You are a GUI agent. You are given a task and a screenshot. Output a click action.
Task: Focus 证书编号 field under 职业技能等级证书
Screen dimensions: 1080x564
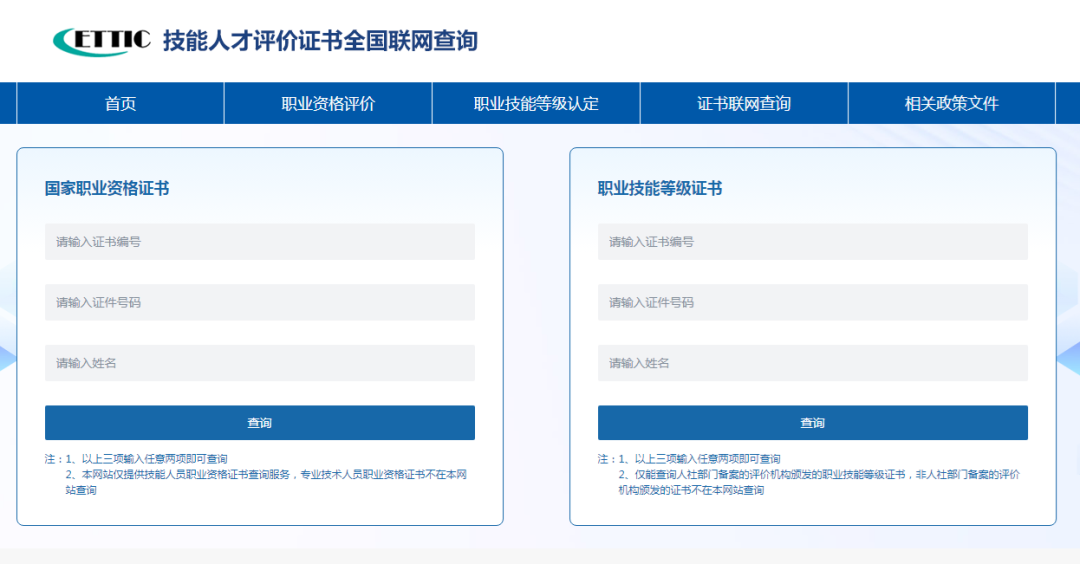coord(813,242)
